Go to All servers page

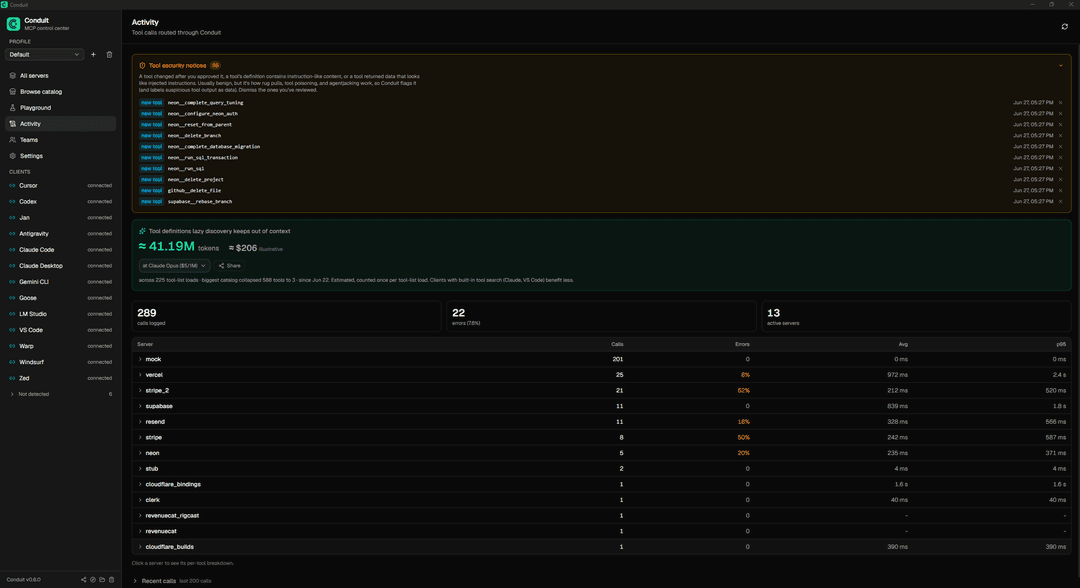click(60, 76)
